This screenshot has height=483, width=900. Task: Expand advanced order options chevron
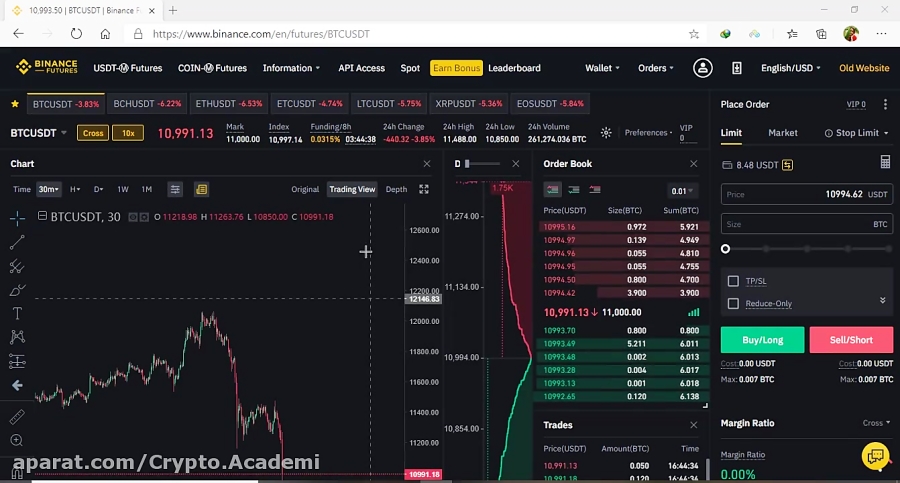883,300
